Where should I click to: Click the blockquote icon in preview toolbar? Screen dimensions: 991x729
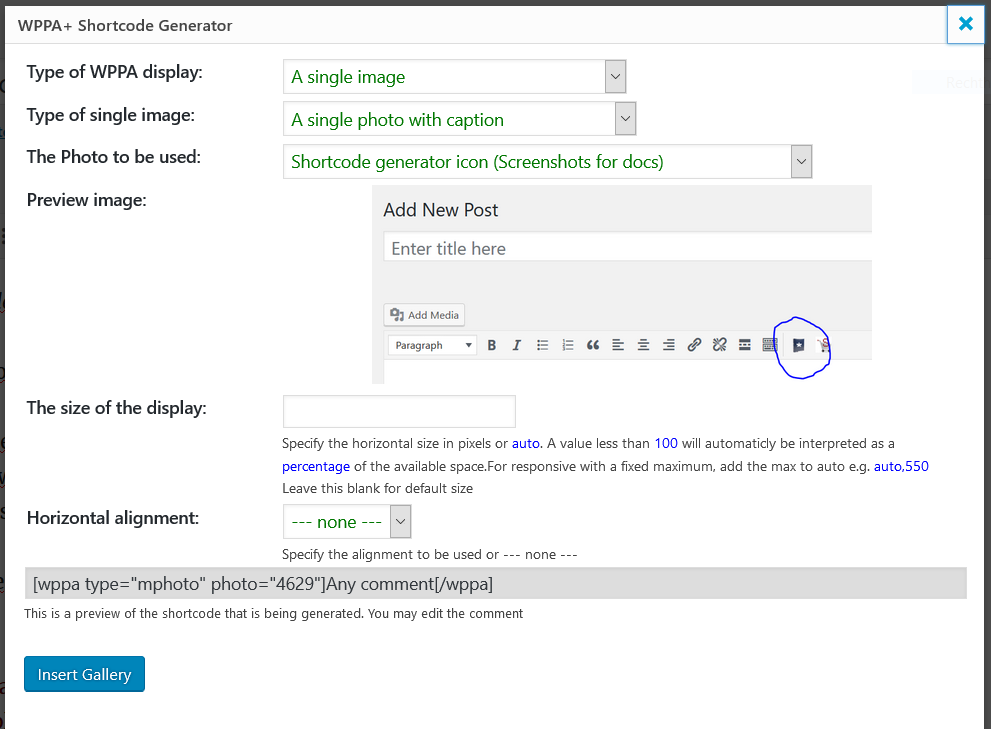[593, 345]
